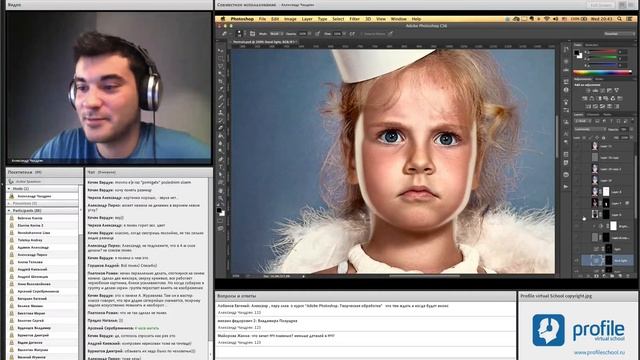This screenshot has height=360, width=640.
Task: Open the Image menu
Action: (x=290, y=19)
